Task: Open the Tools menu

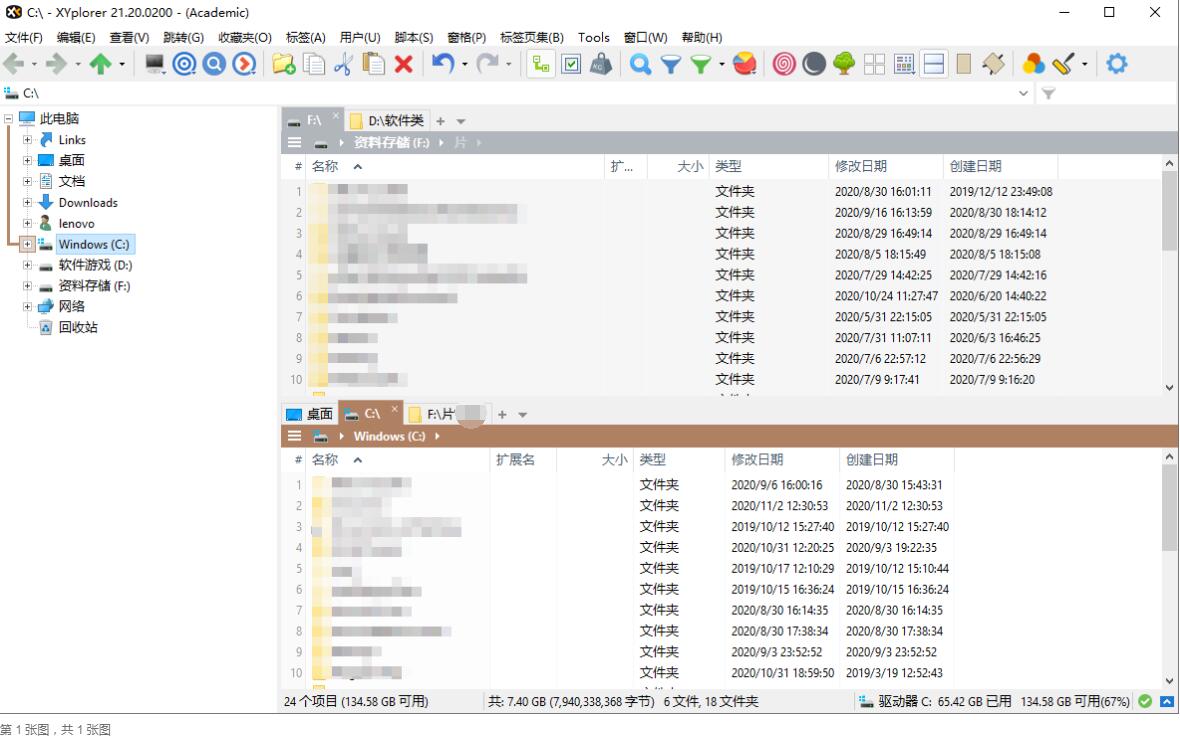Action: tap(594, 37)
